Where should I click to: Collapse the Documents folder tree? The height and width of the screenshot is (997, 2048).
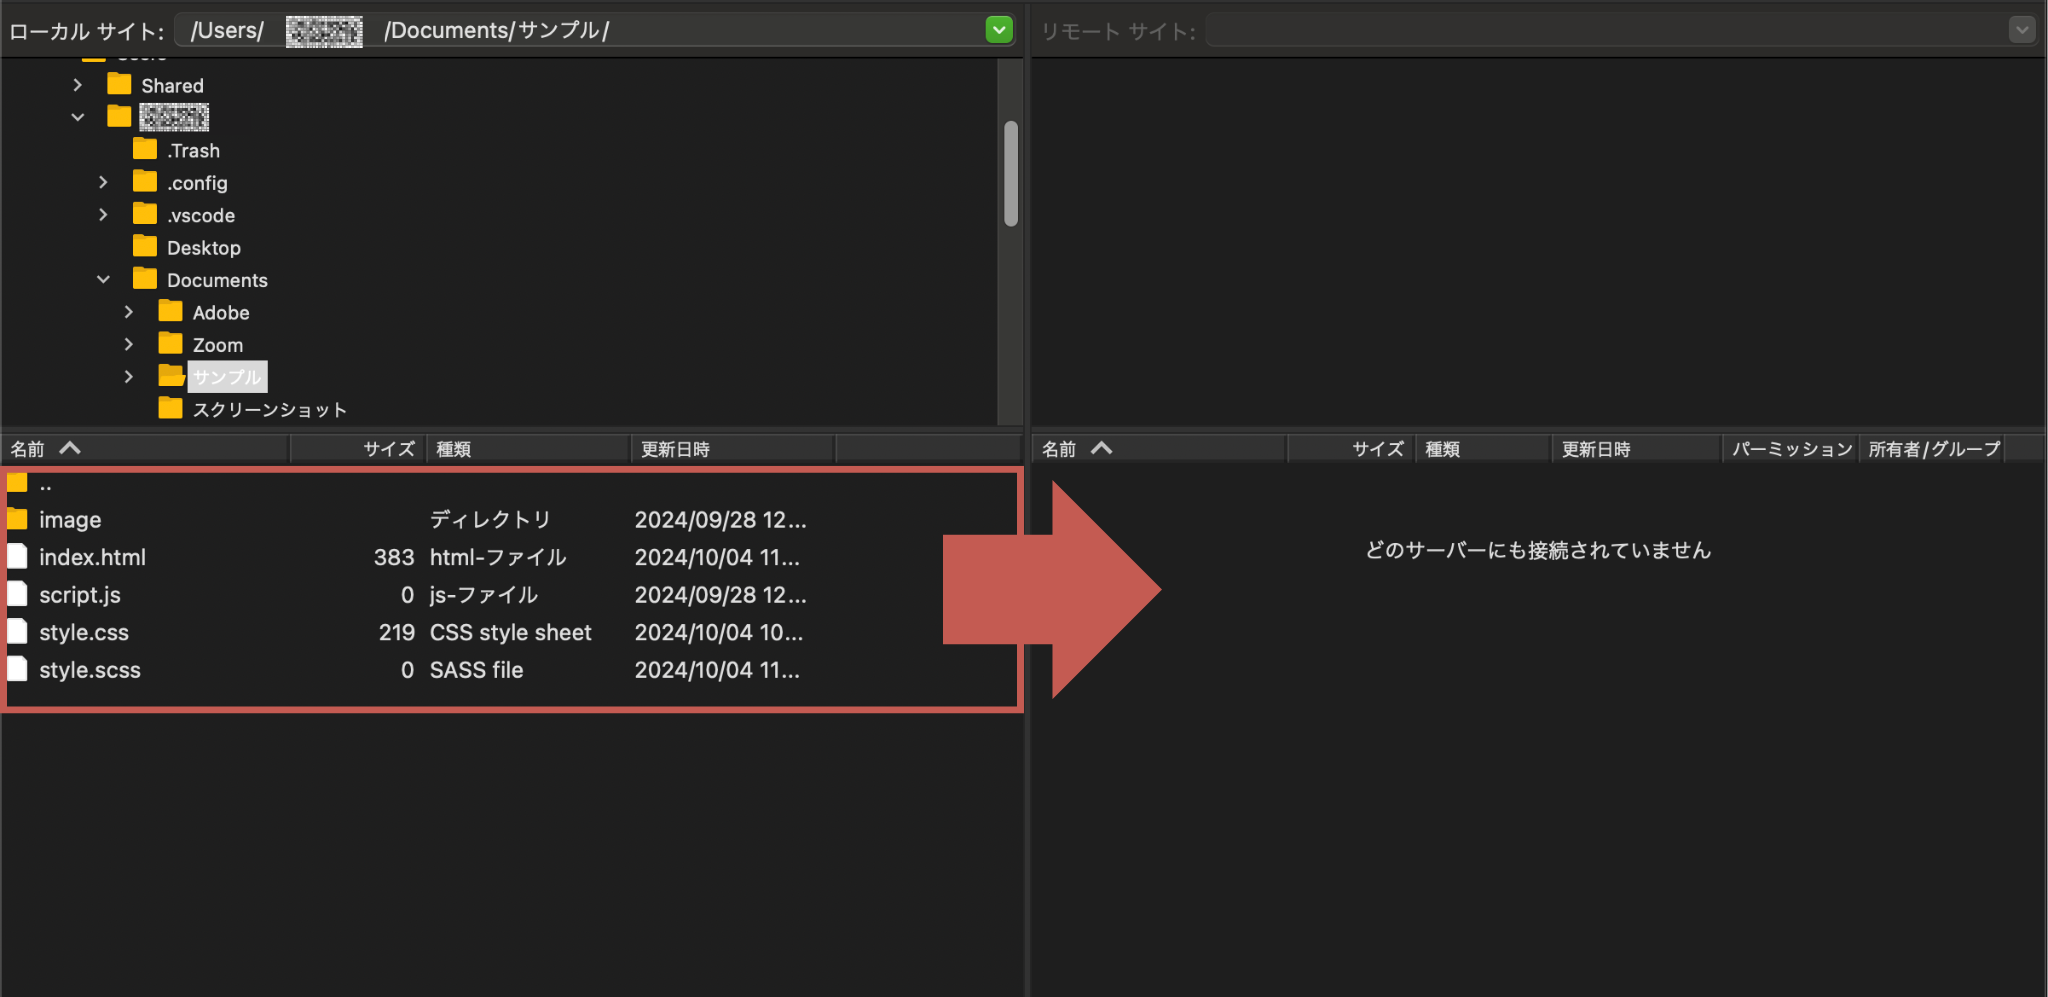[104, 279]
